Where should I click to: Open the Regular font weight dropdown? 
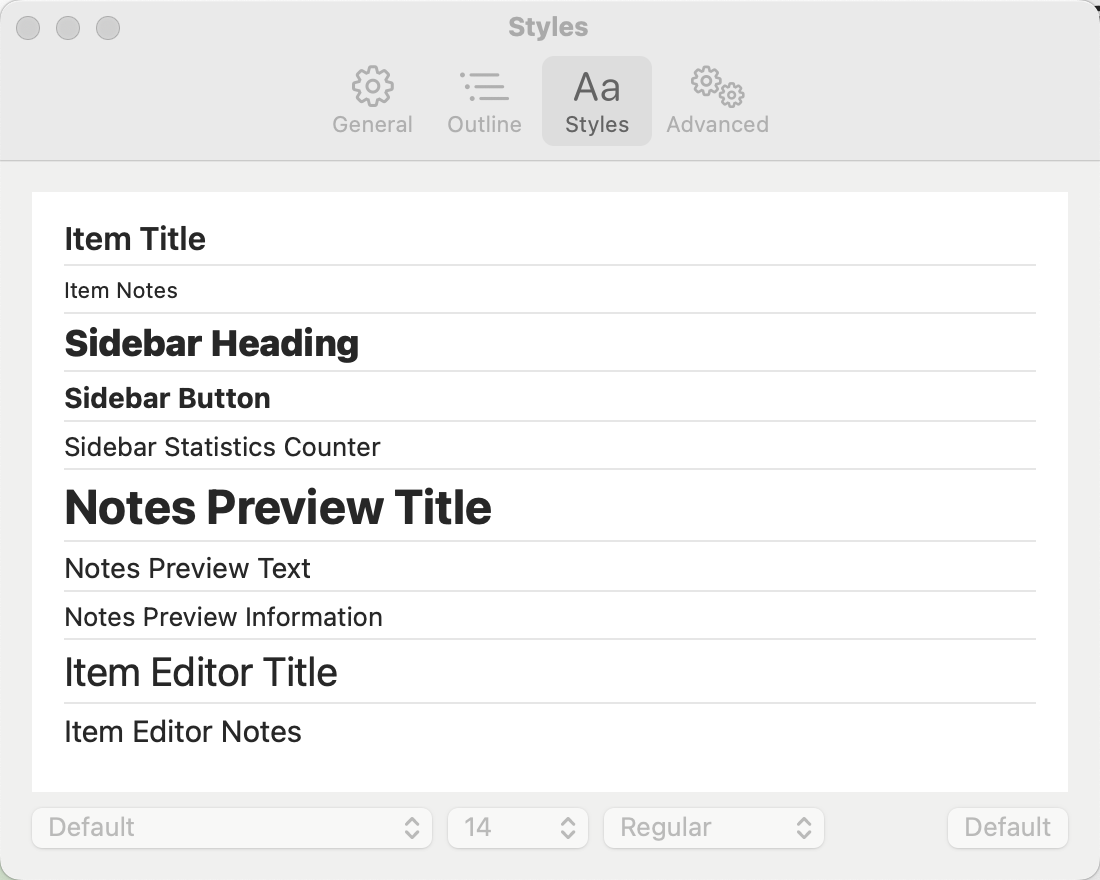pos(713,827)
